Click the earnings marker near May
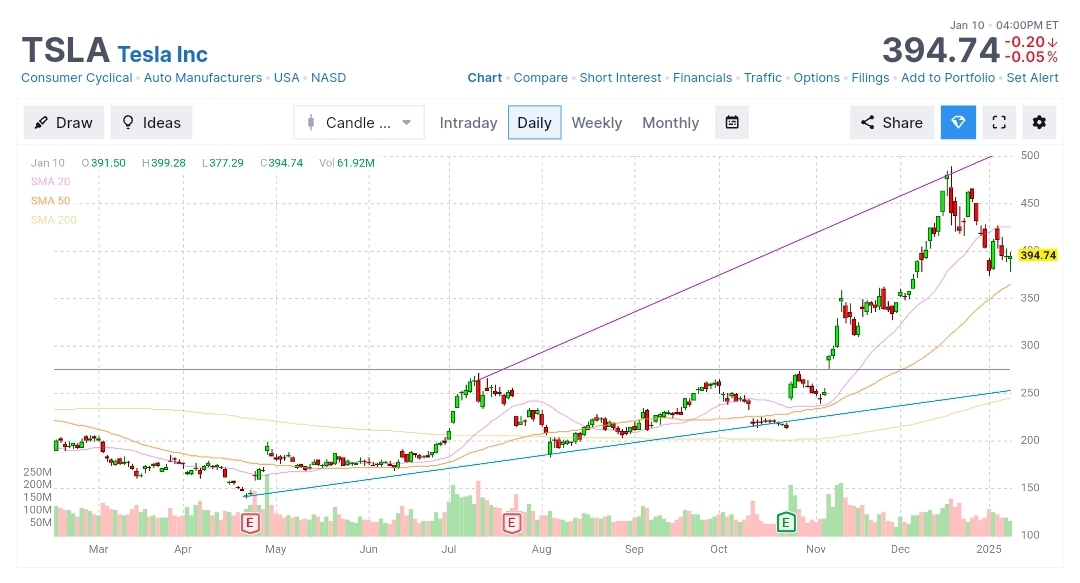 (250, 522)
